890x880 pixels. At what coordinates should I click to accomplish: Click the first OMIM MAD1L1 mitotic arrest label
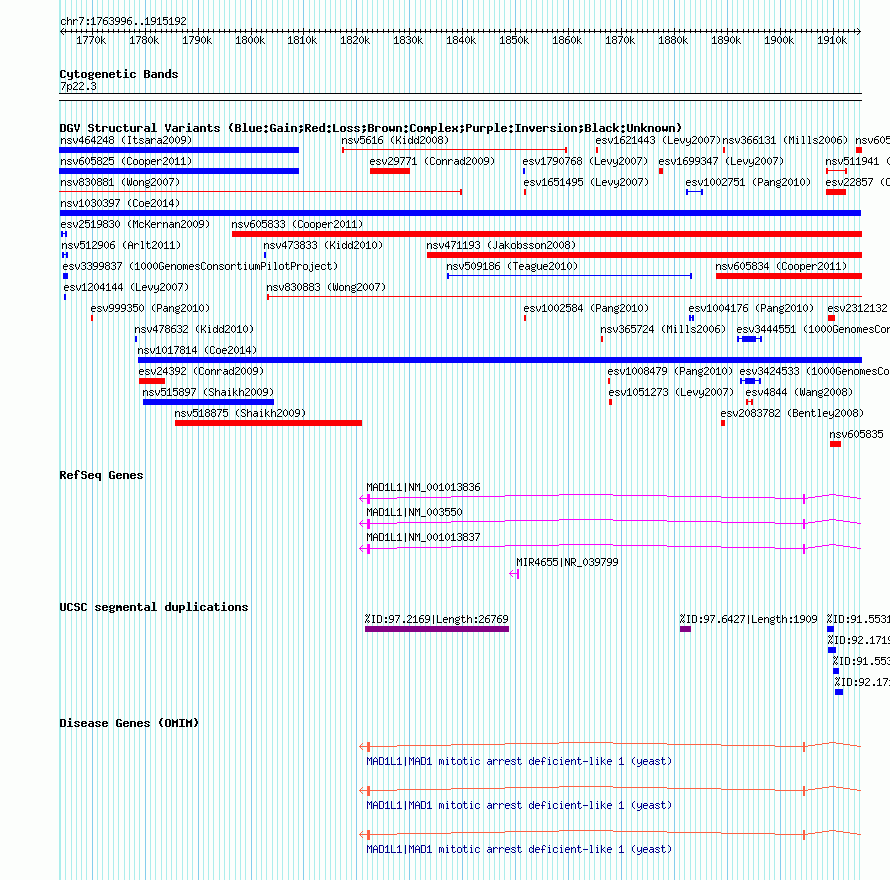pos(519,761)
